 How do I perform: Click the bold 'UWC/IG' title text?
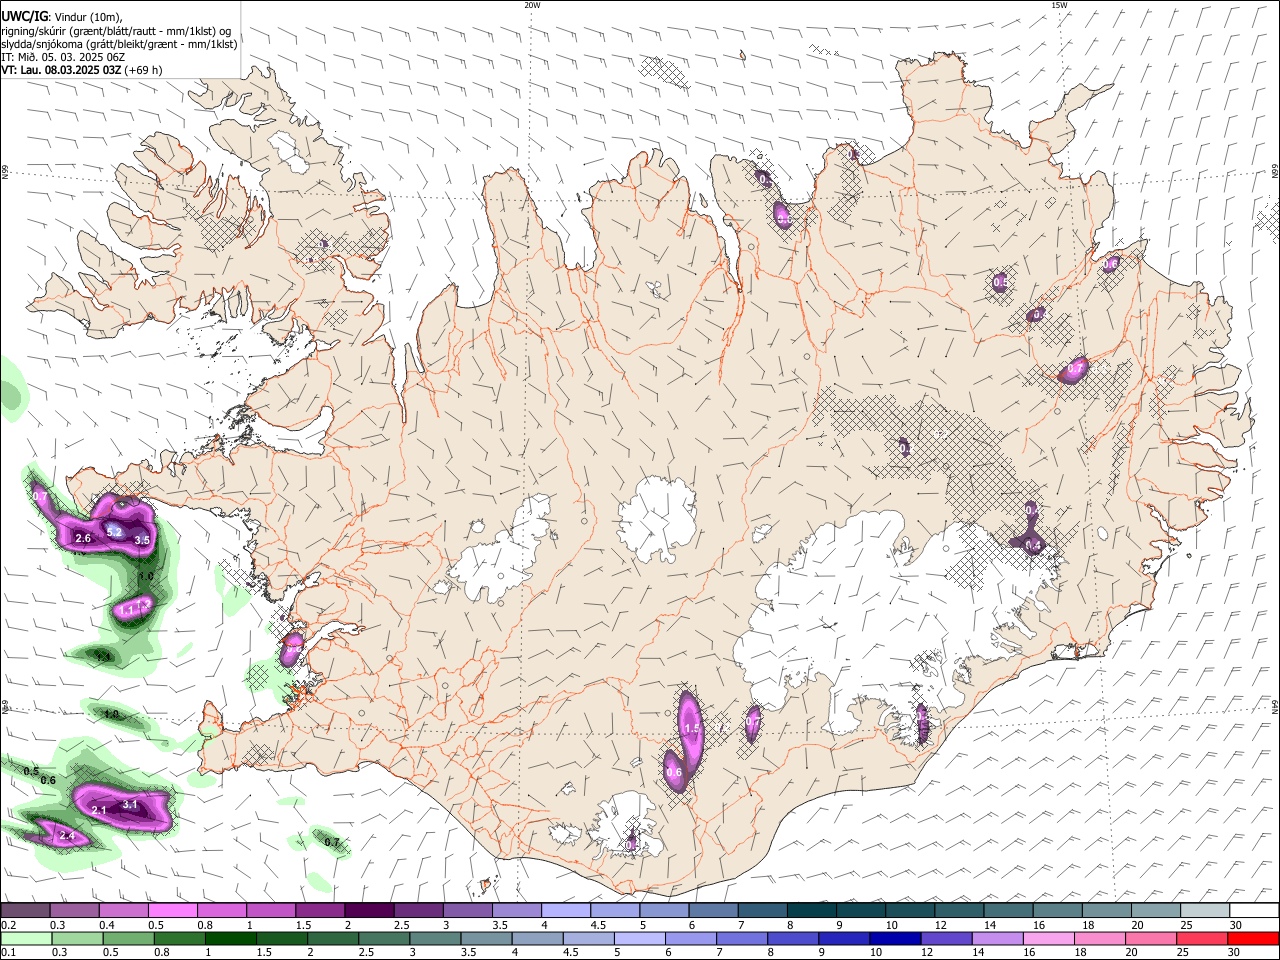point(24,15)
